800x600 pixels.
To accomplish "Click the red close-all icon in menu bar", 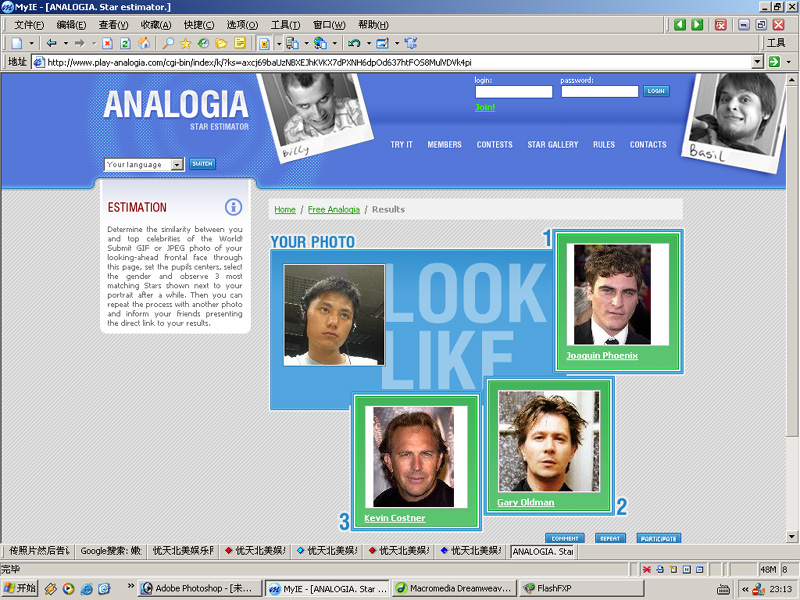I will (720, 24).
